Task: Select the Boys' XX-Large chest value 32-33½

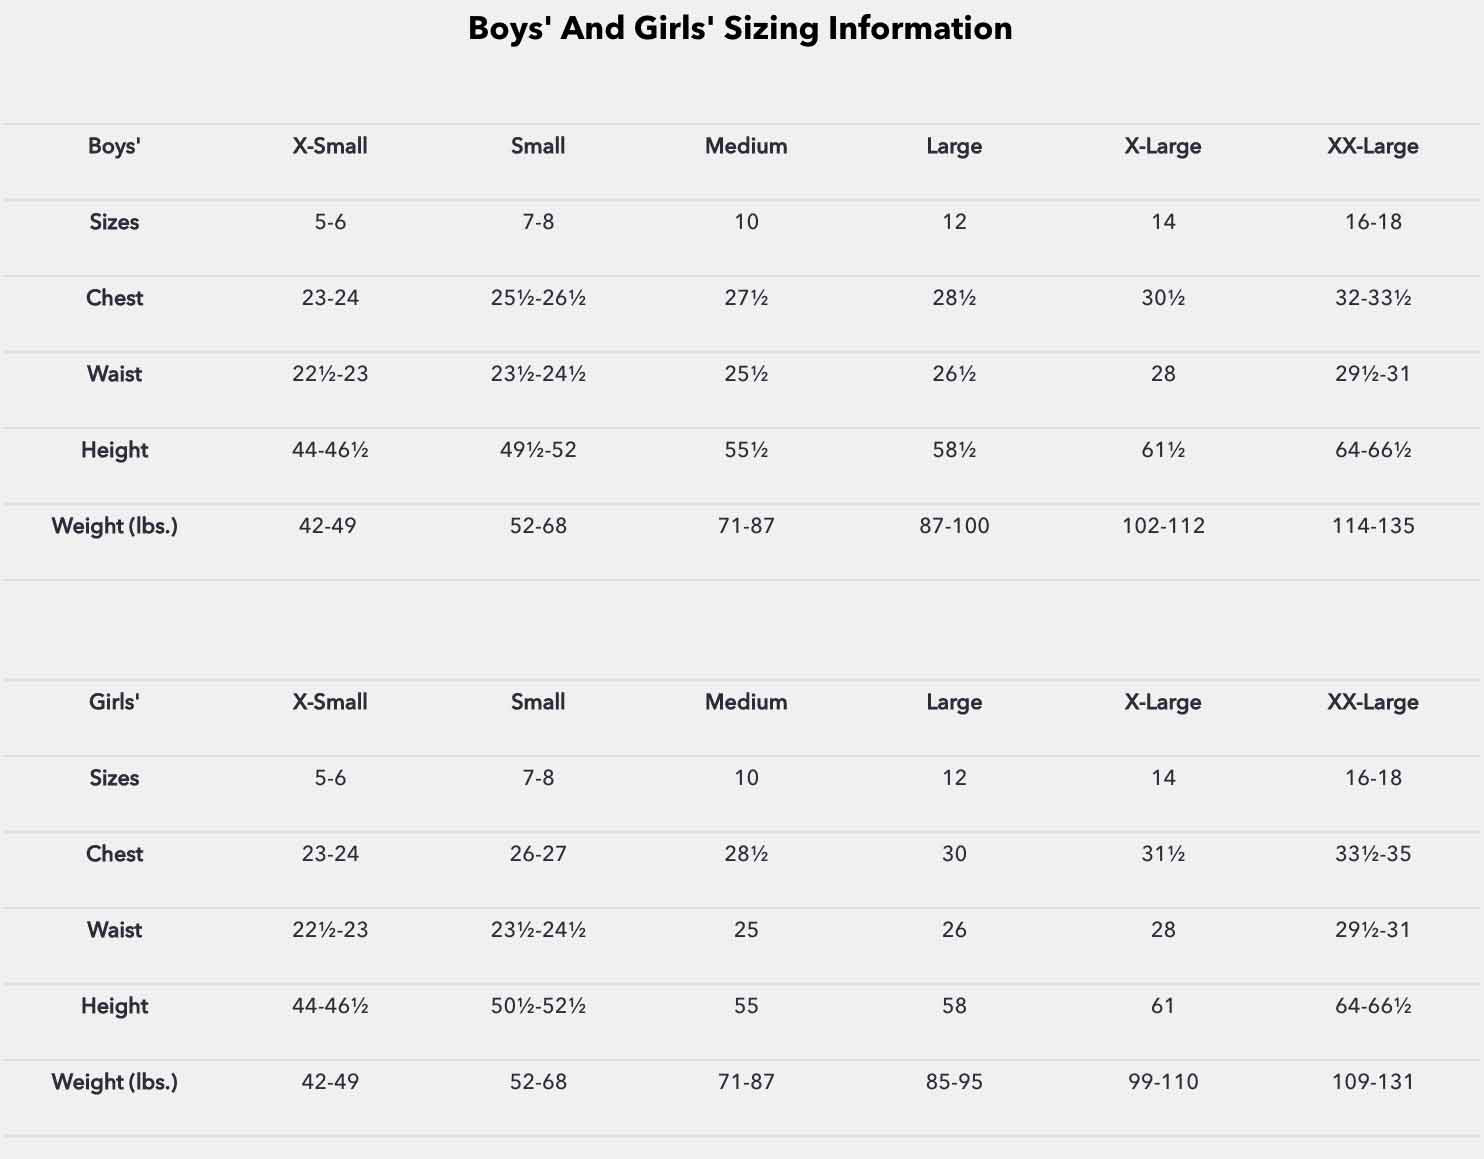Action: (x=1372, y=298)
